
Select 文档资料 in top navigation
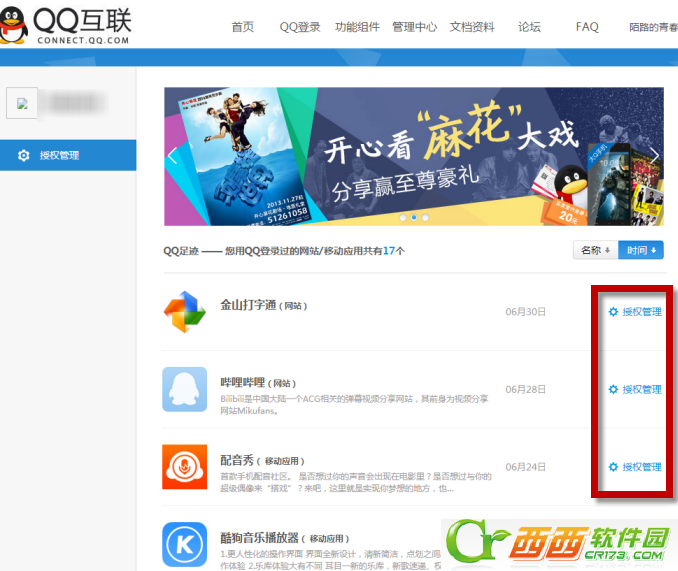472,27
